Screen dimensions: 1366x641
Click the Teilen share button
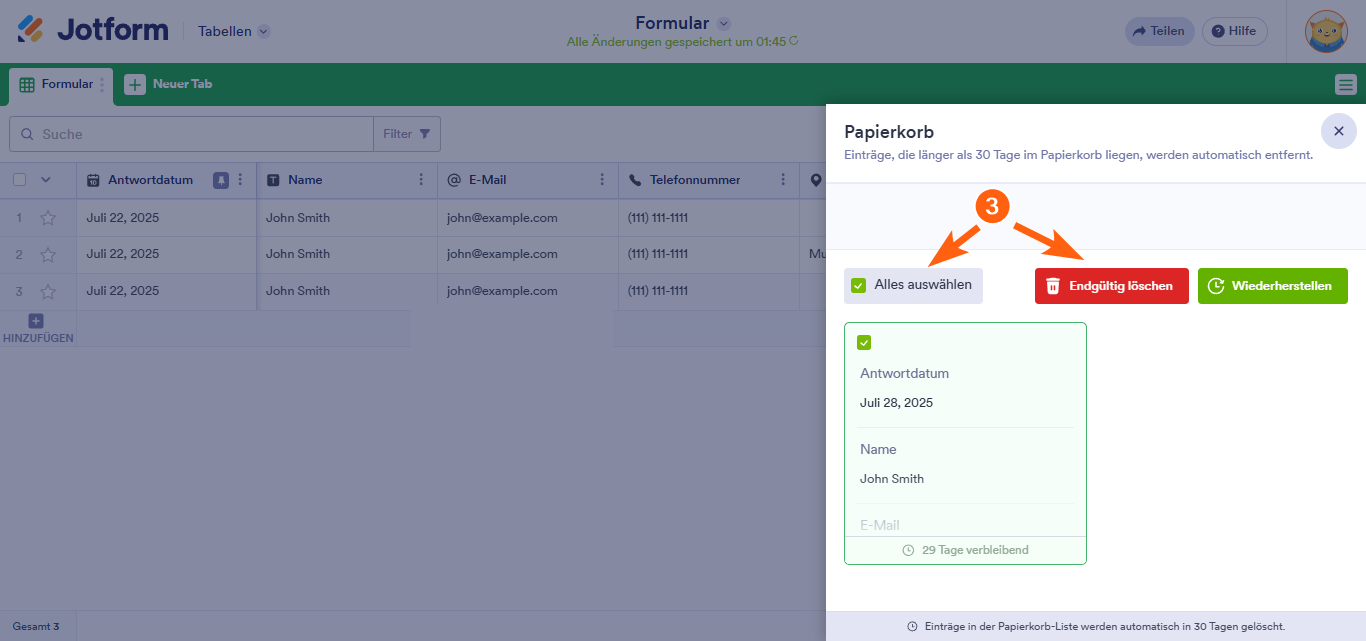coord(1159,31)
